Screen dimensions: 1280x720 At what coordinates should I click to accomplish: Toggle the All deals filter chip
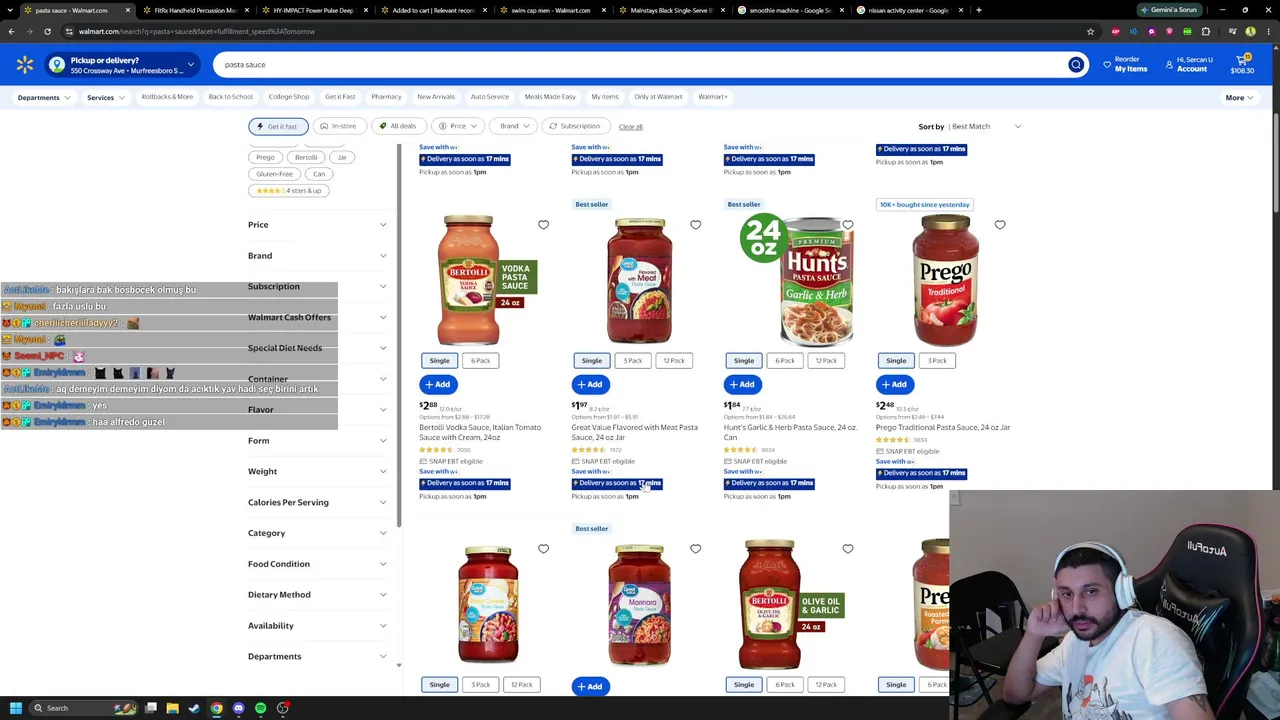coord(398,126)
